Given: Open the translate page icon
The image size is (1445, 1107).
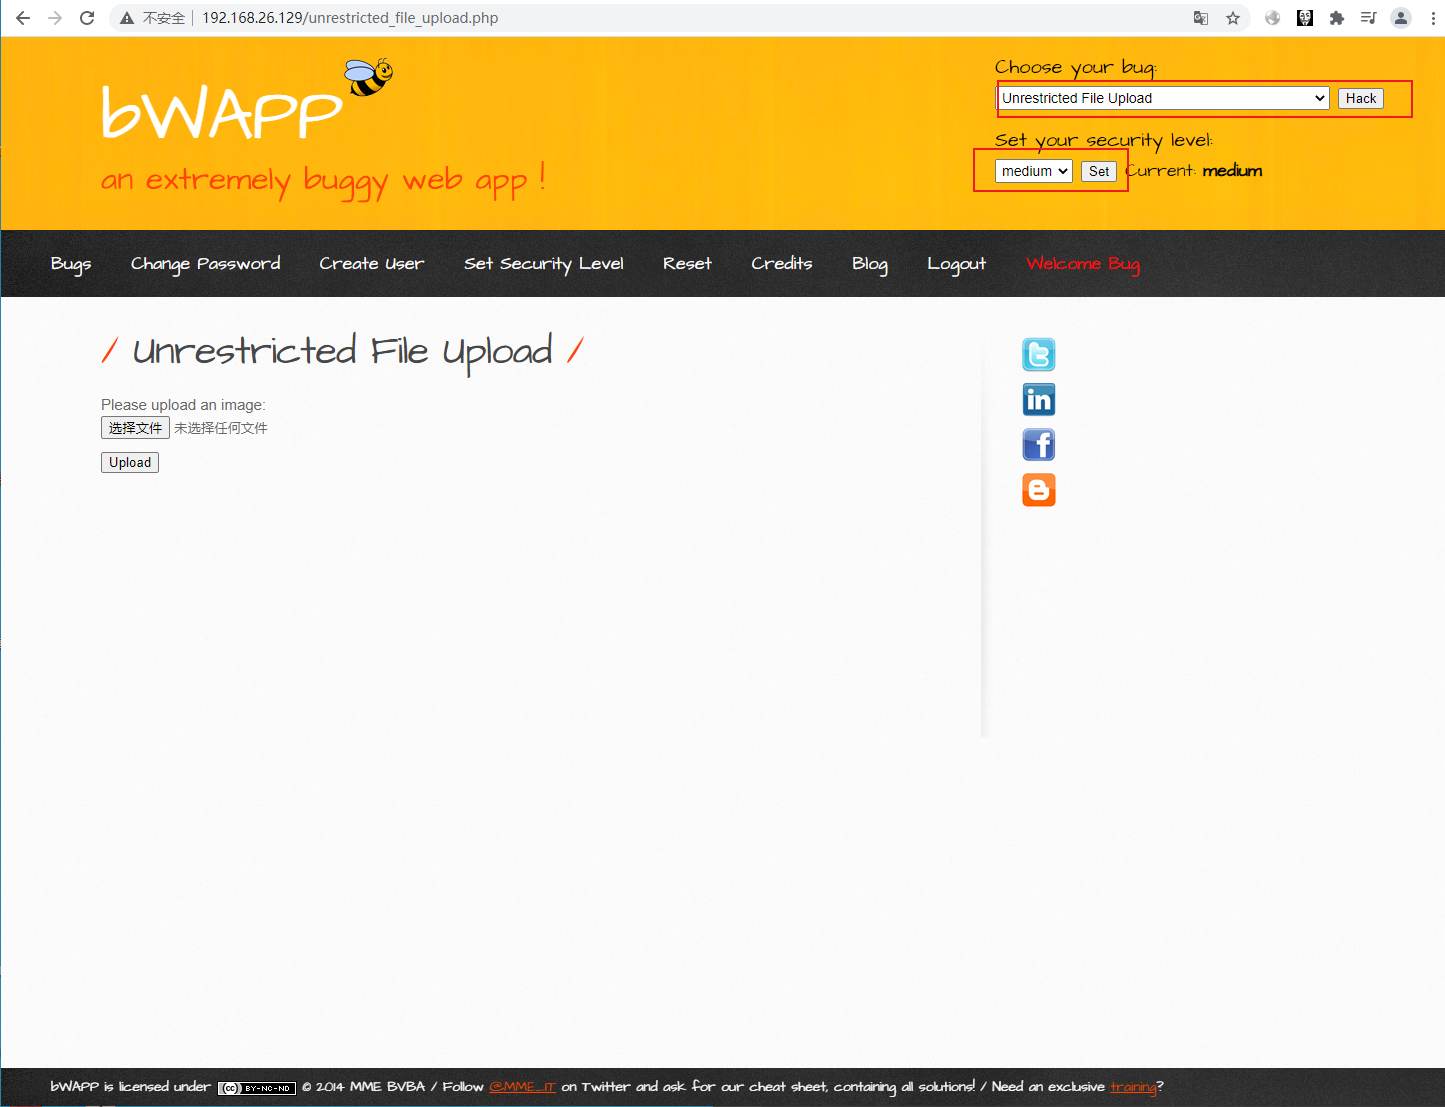Looking at the screenshot, I should [x=1201, y=18].
